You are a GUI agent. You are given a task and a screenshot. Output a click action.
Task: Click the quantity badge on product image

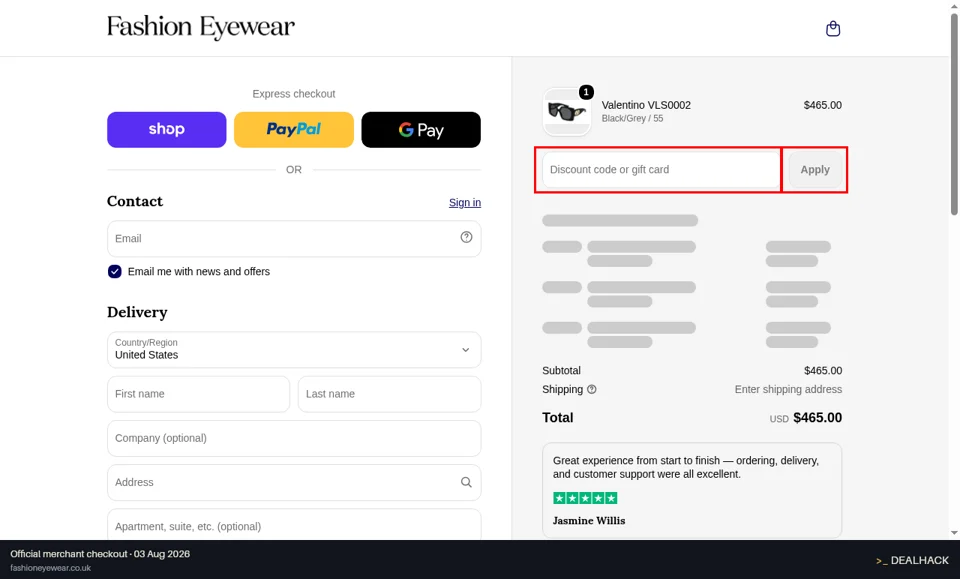click(x=586, y=92)
